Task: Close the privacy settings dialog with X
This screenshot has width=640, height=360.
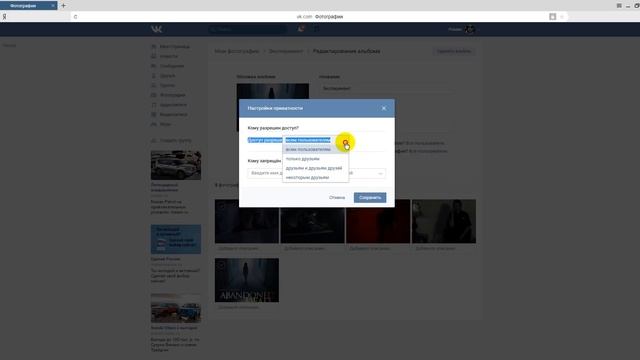Action: [384, 108]
